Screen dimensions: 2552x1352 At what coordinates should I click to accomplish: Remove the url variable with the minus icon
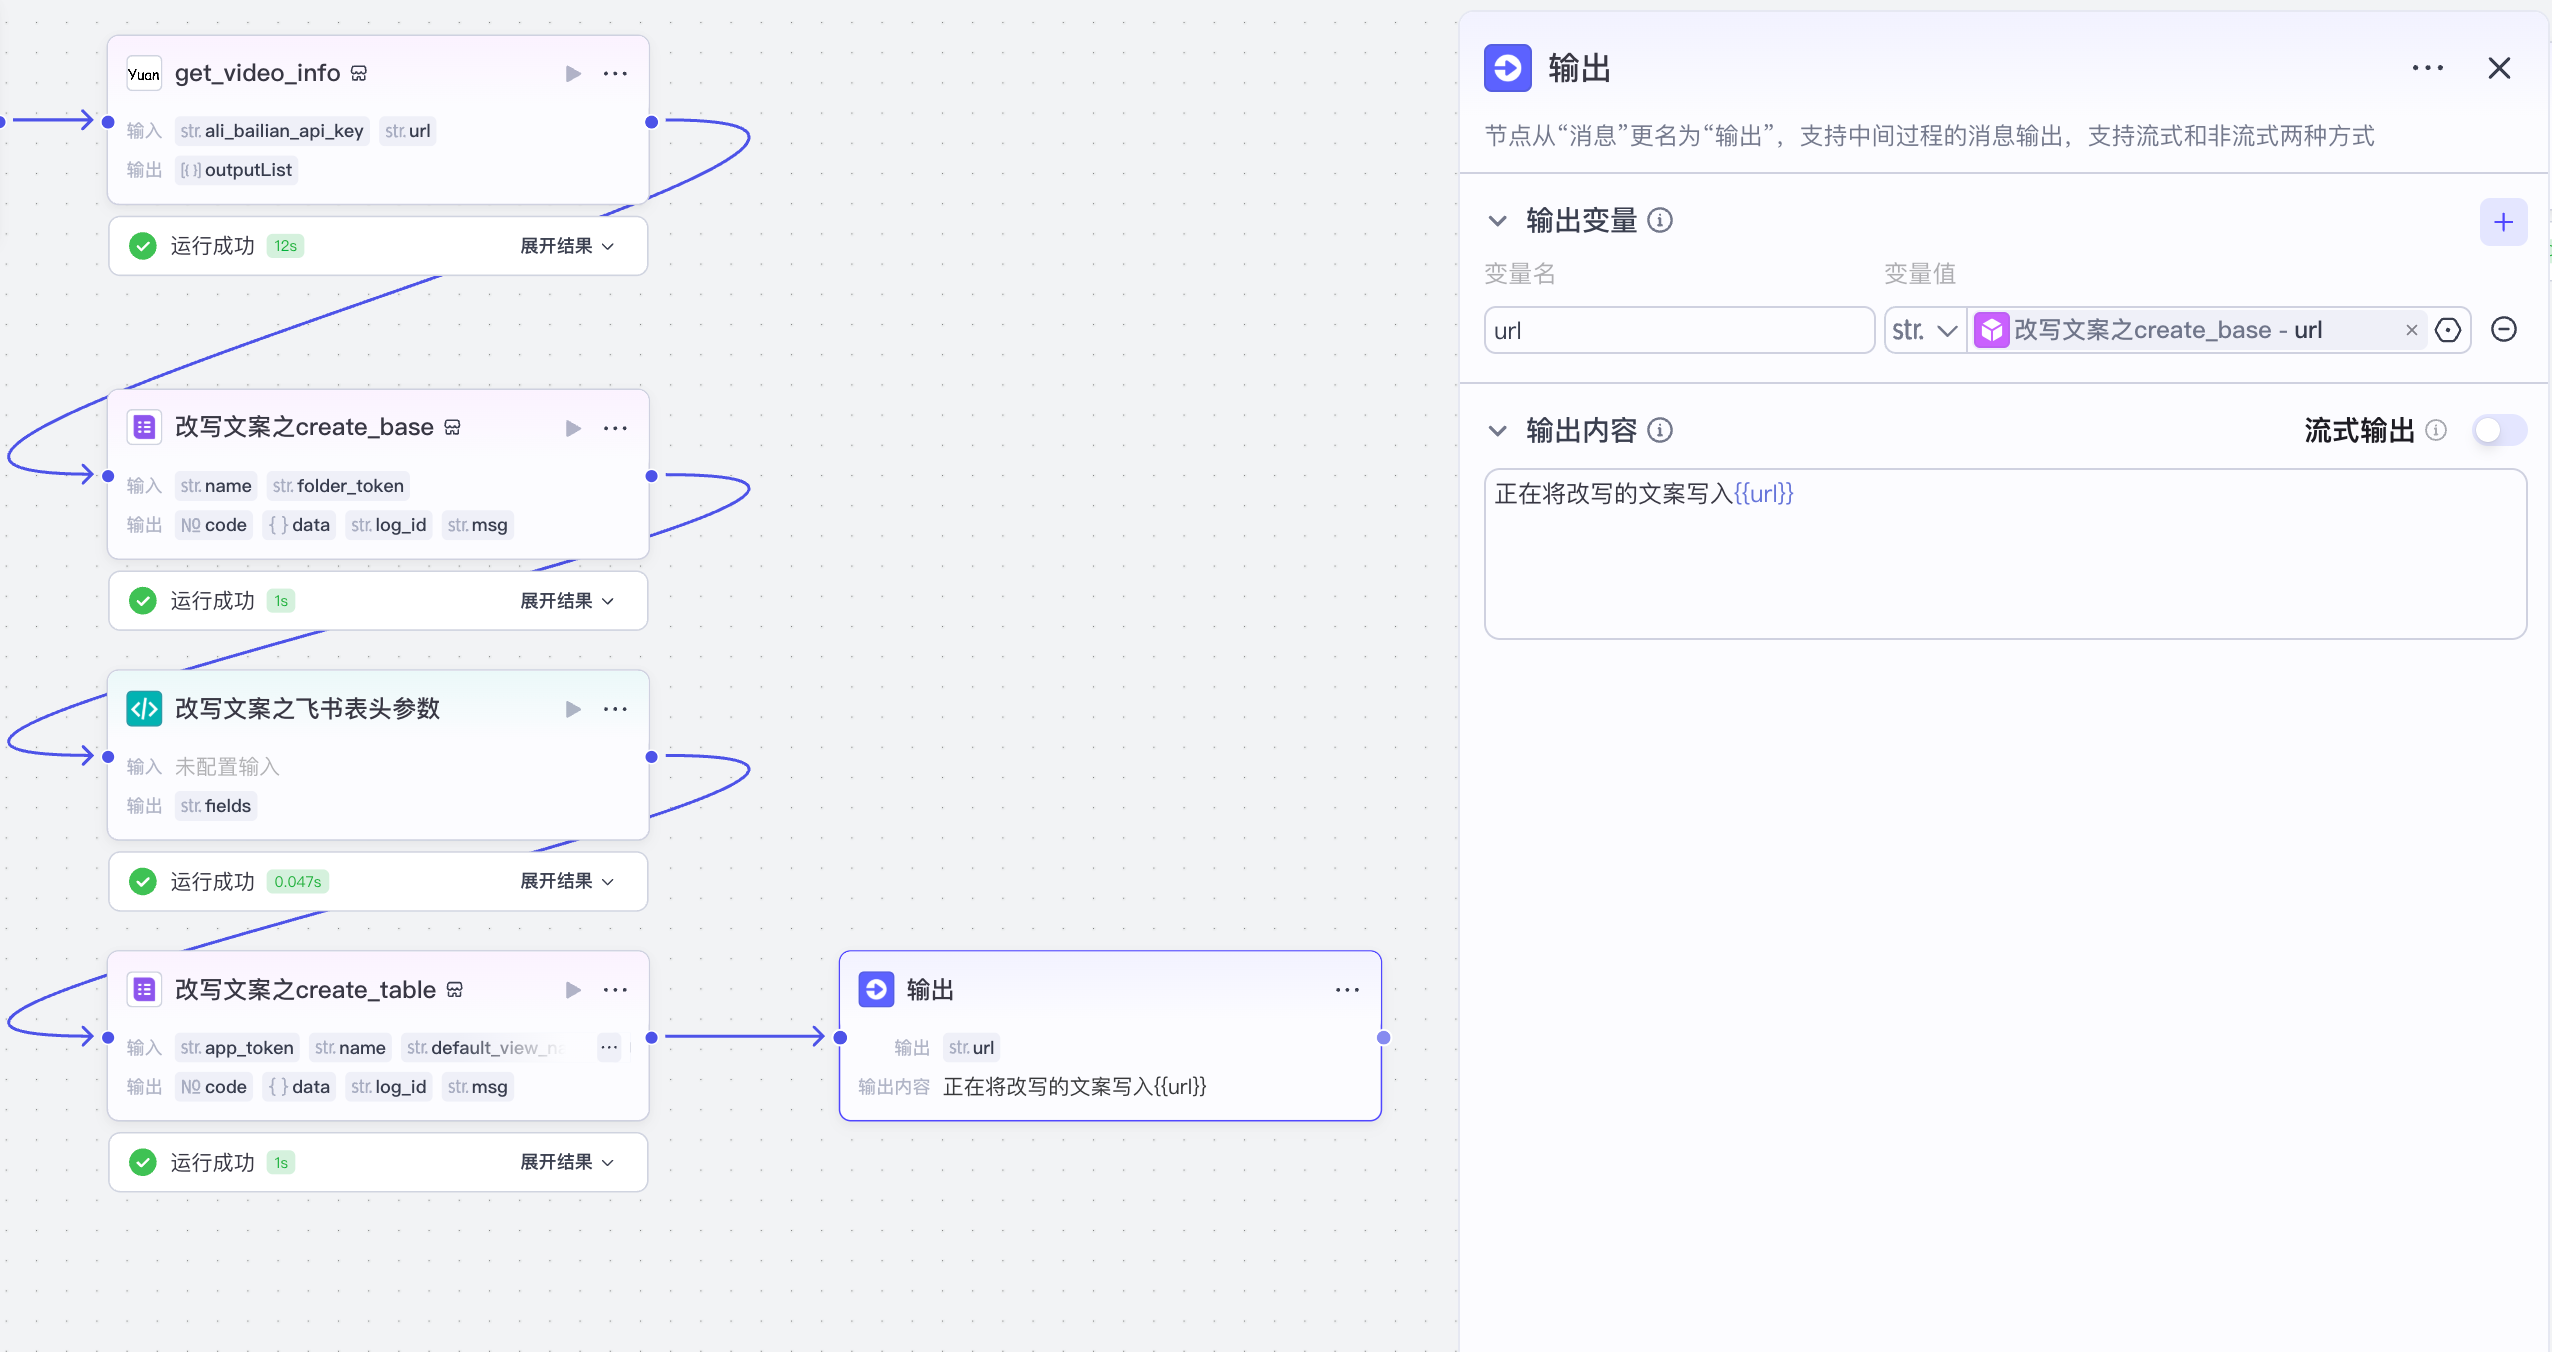pos(2504,329)
